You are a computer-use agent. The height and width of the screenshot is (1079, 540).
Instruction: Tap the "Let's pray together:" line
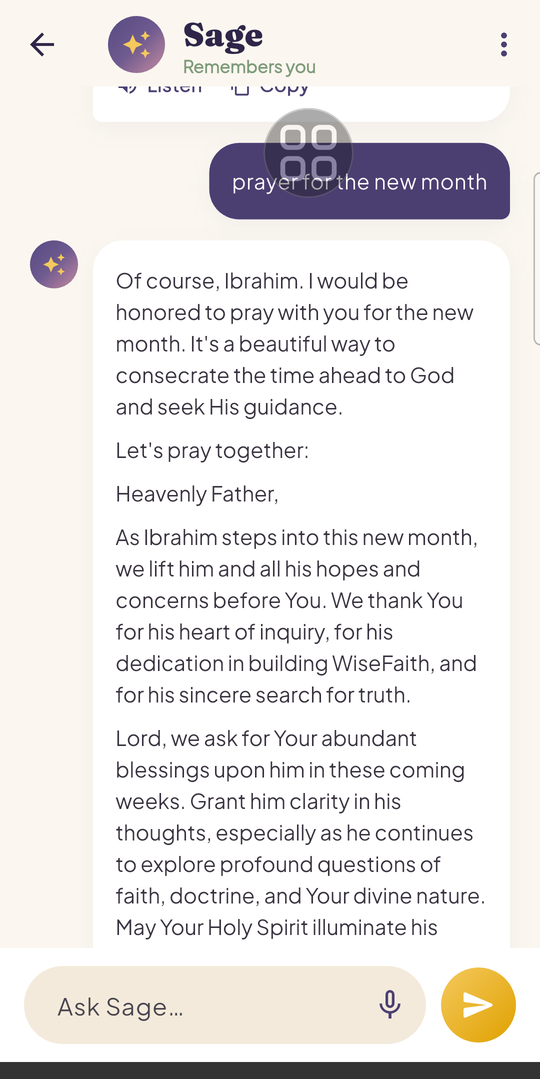click(x=212, y=451)
